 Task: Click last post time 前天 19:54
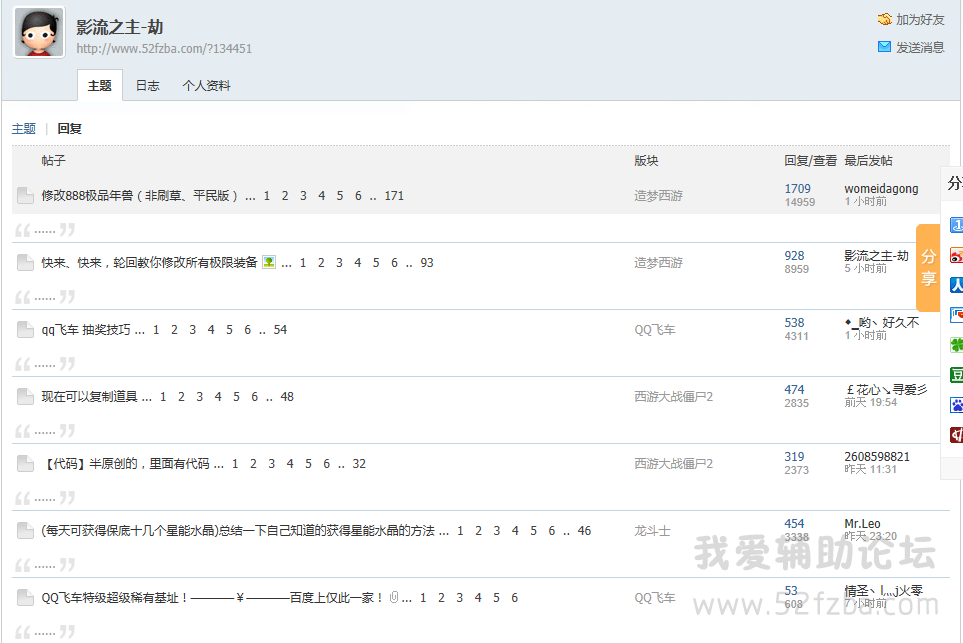(870, 402)
